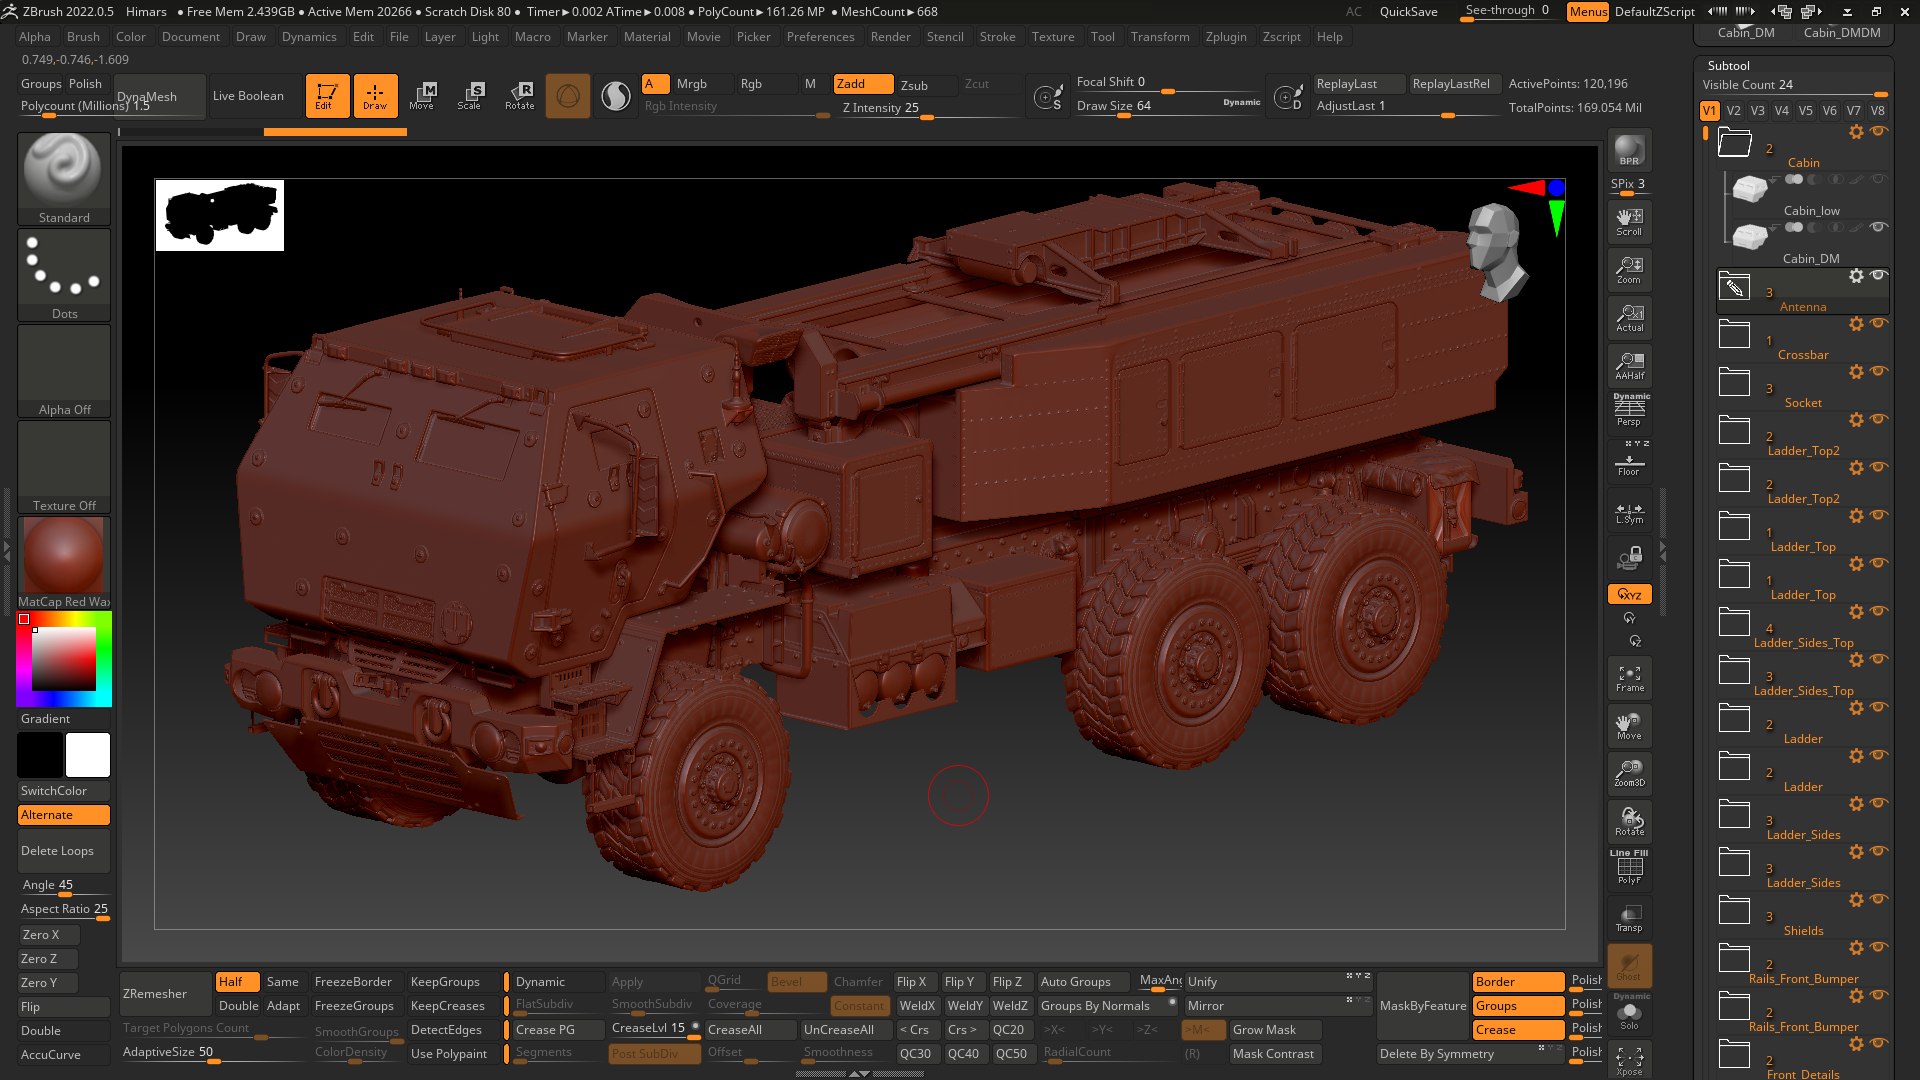Activate the Scroll navigation icon
The height and width of the screenshot is (1080, 1920).
click(1629, 222)
